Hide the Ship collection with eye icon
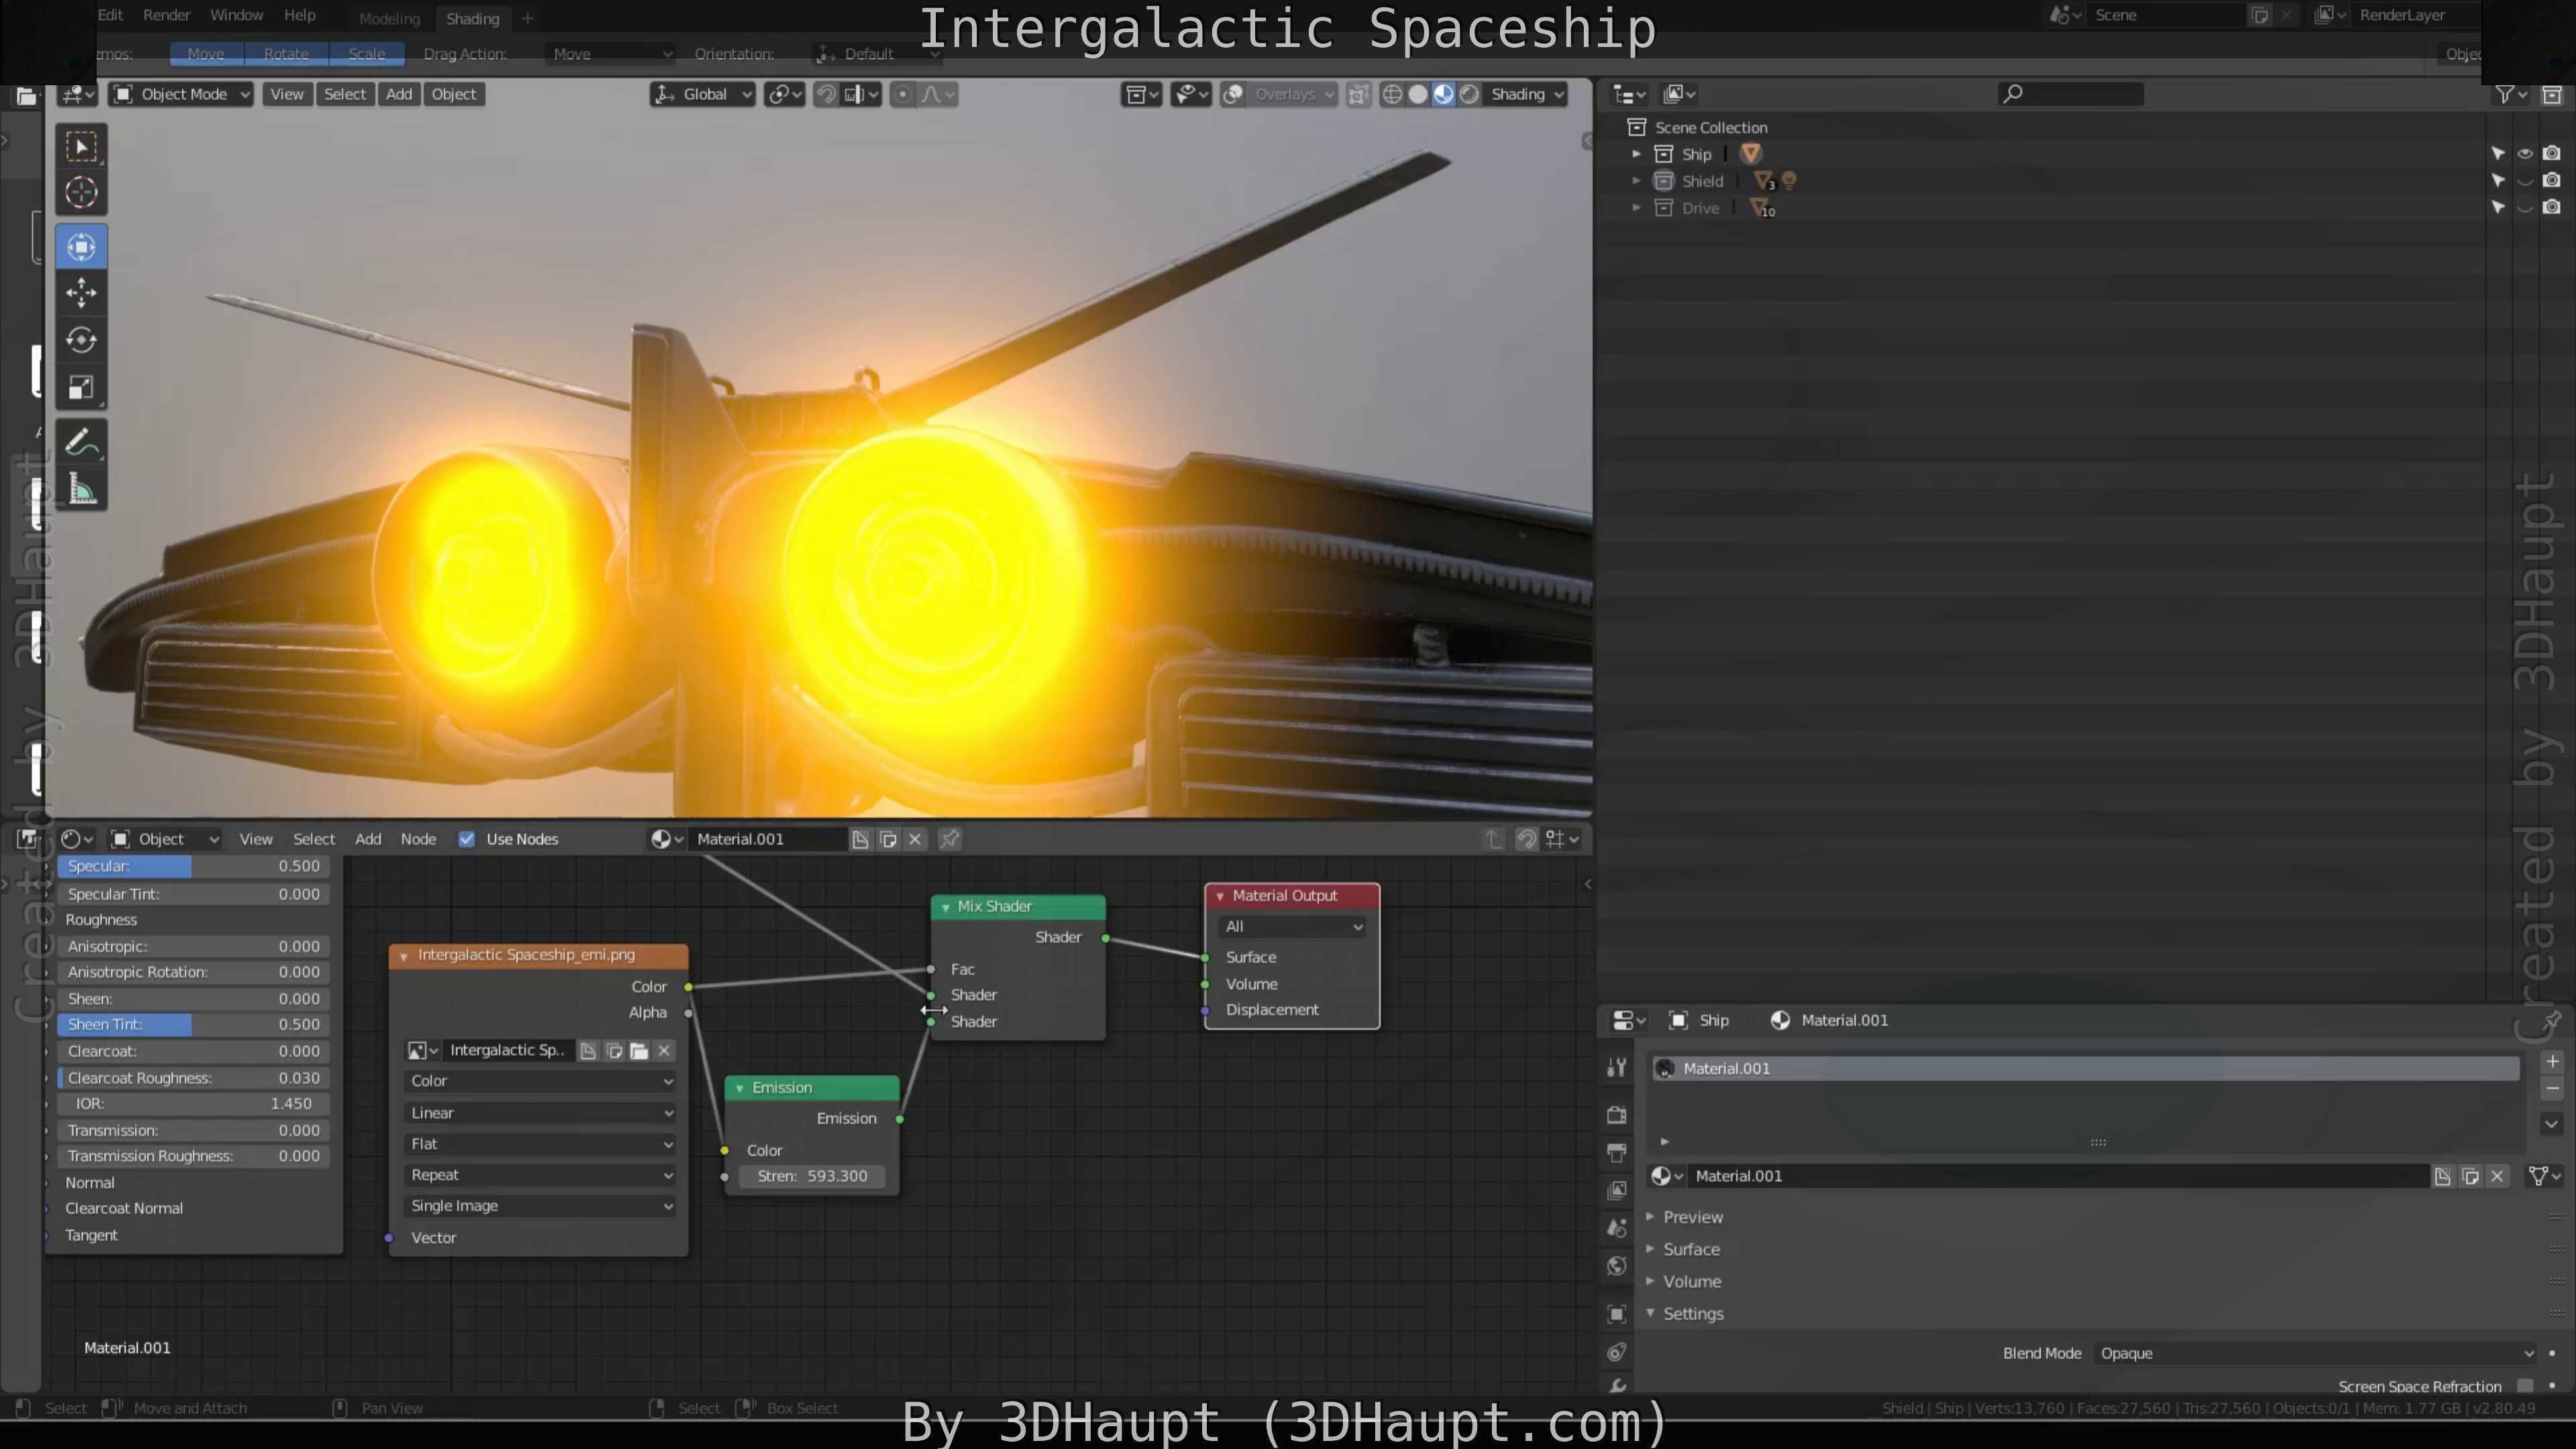2576x1449 pixels. point(2525,154)
